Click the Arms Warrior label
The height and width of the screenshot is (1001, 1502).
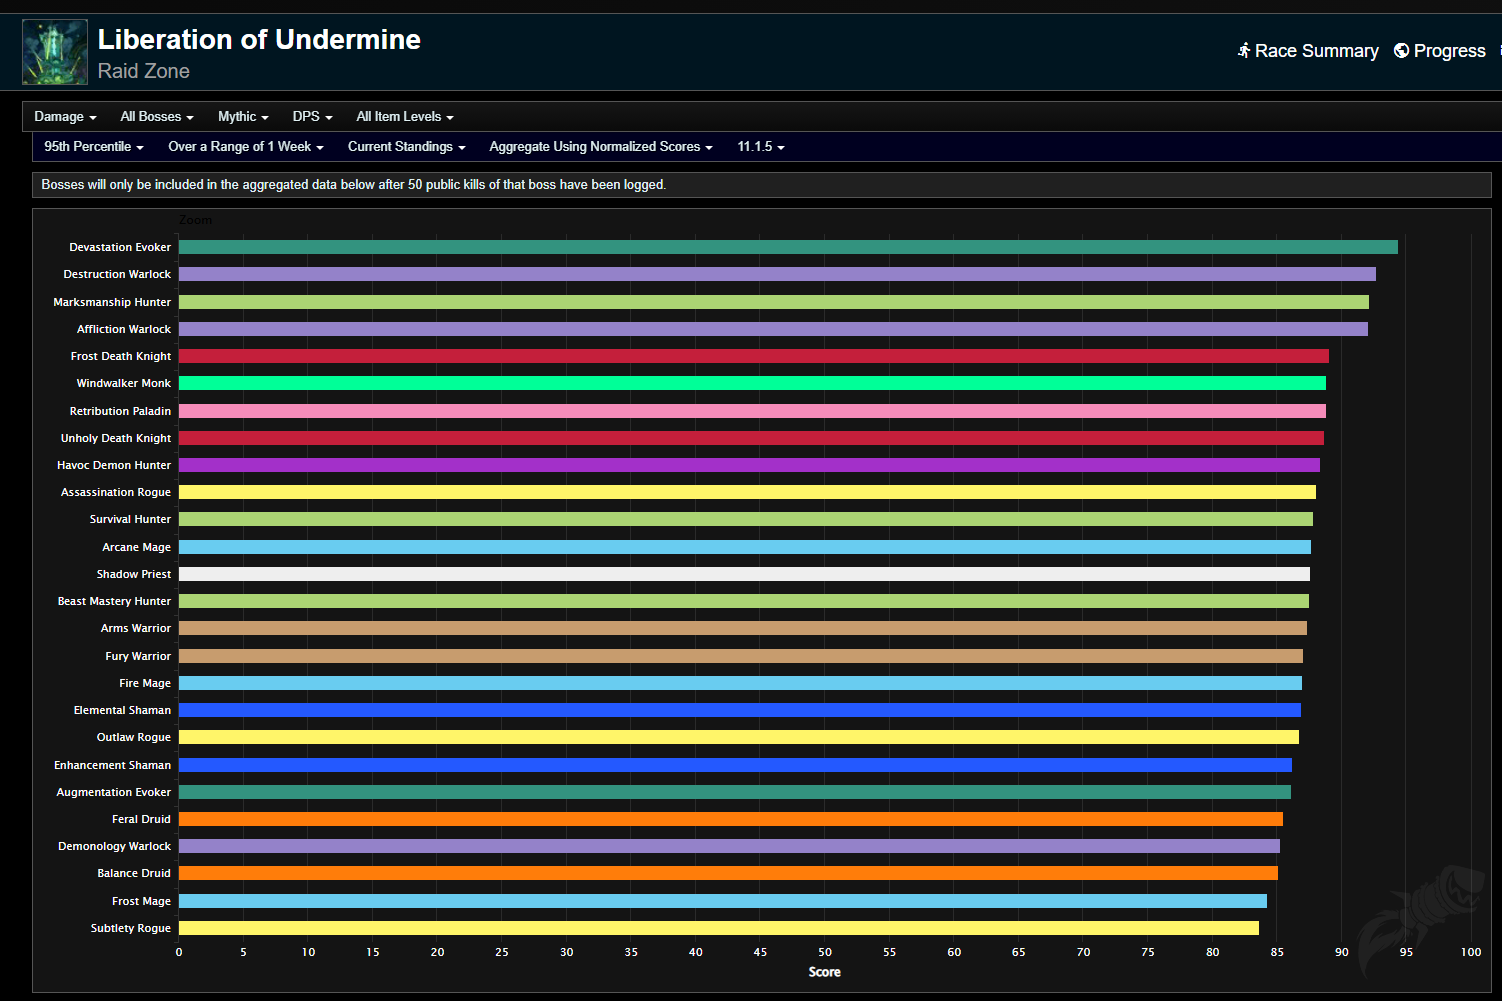(x=136, y=628)
